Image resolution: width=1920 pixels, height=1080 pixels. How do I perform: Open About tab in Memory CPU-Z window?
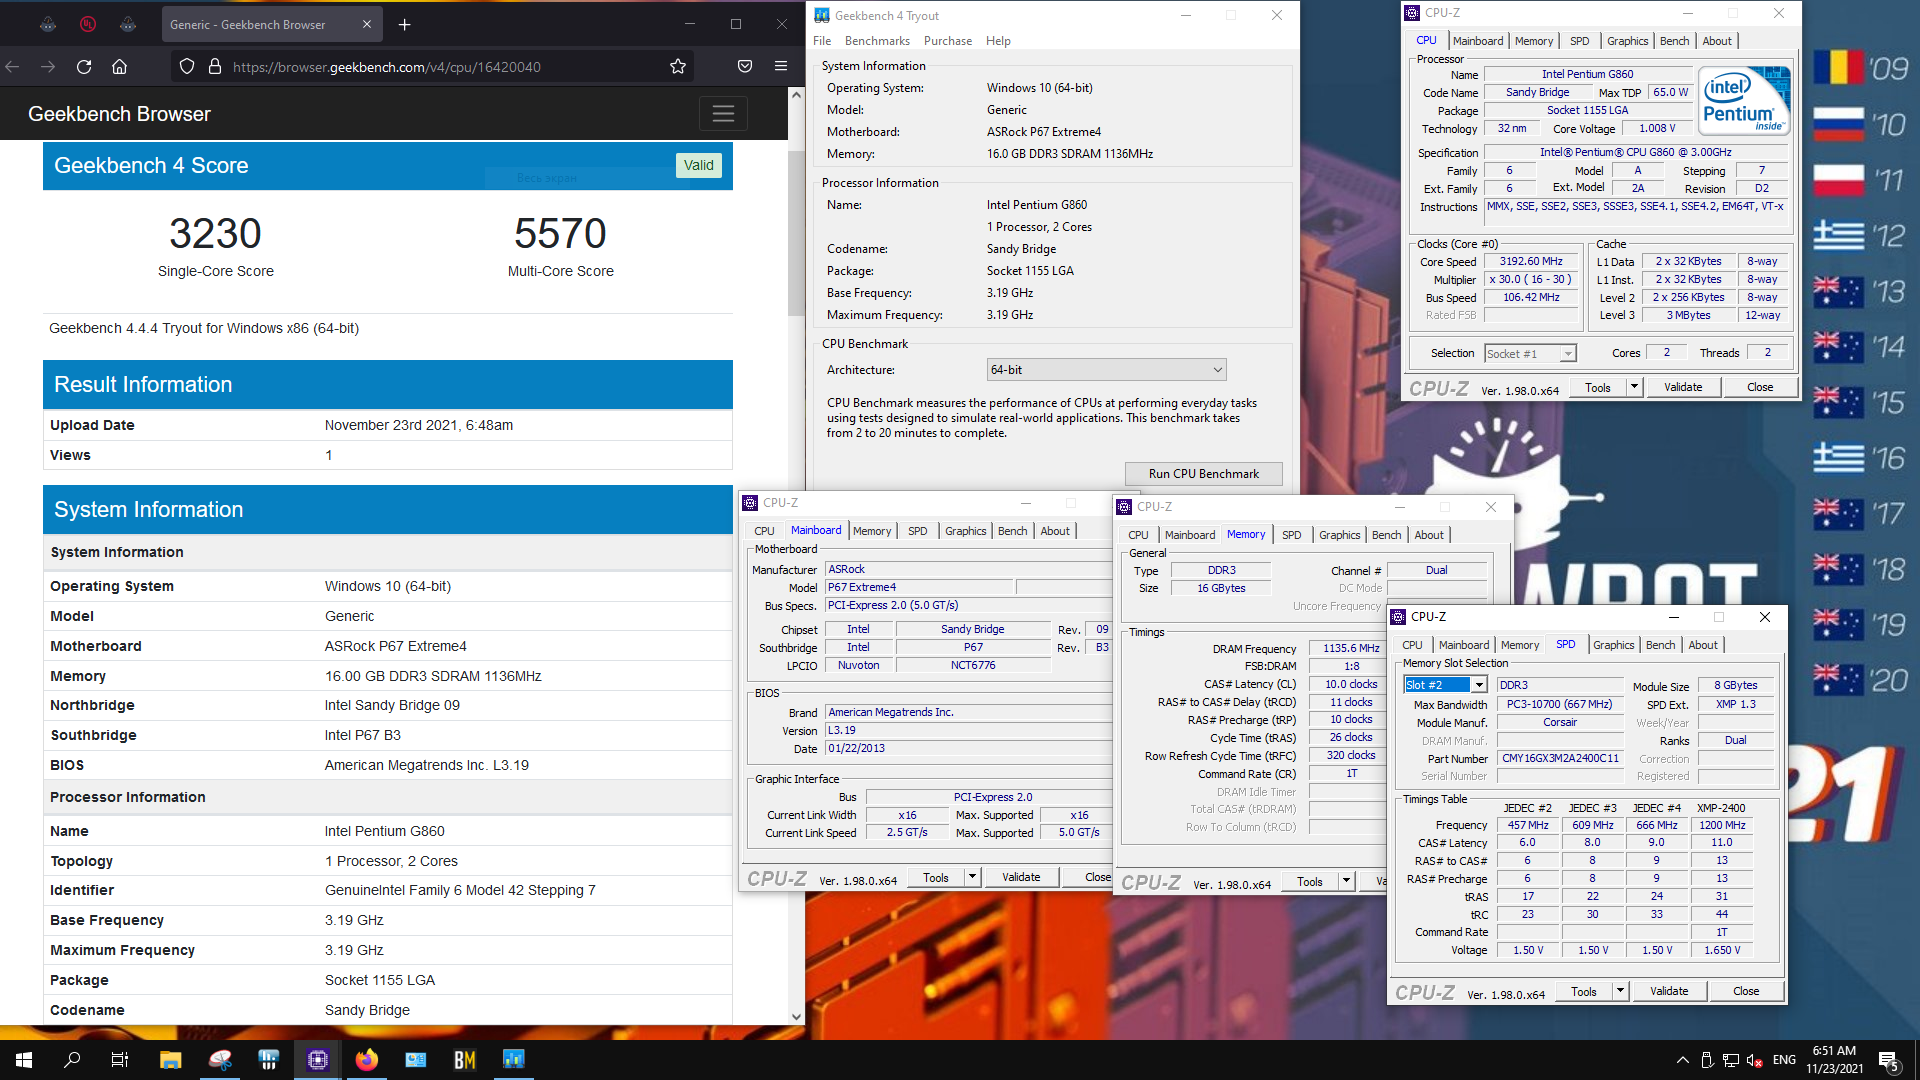coord(1428,535)
